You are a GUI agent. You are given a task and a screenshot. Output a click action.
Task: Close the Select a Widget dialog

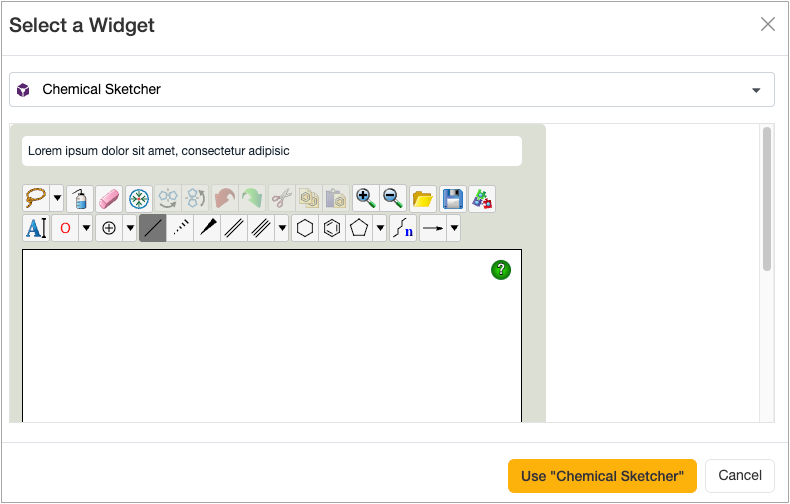(x=768, y=24)
